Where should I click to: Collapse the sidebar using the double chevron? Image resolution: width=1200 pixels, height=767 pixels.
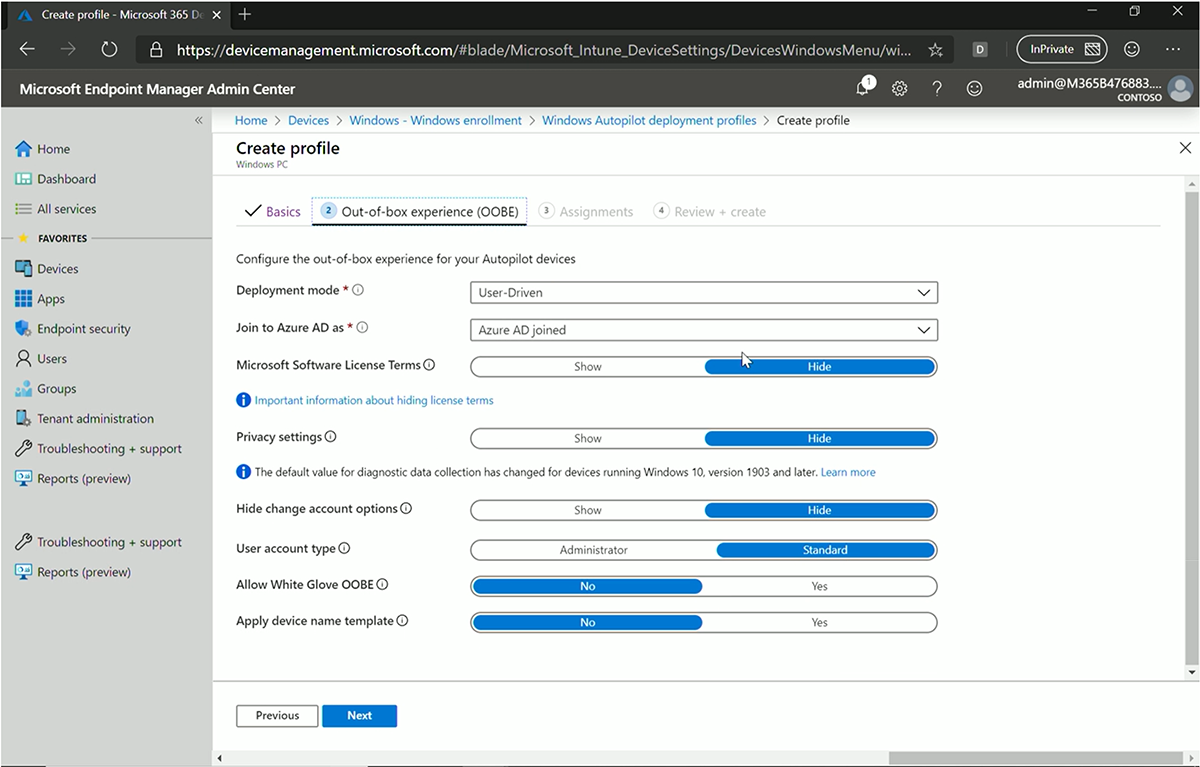[198, 120]
